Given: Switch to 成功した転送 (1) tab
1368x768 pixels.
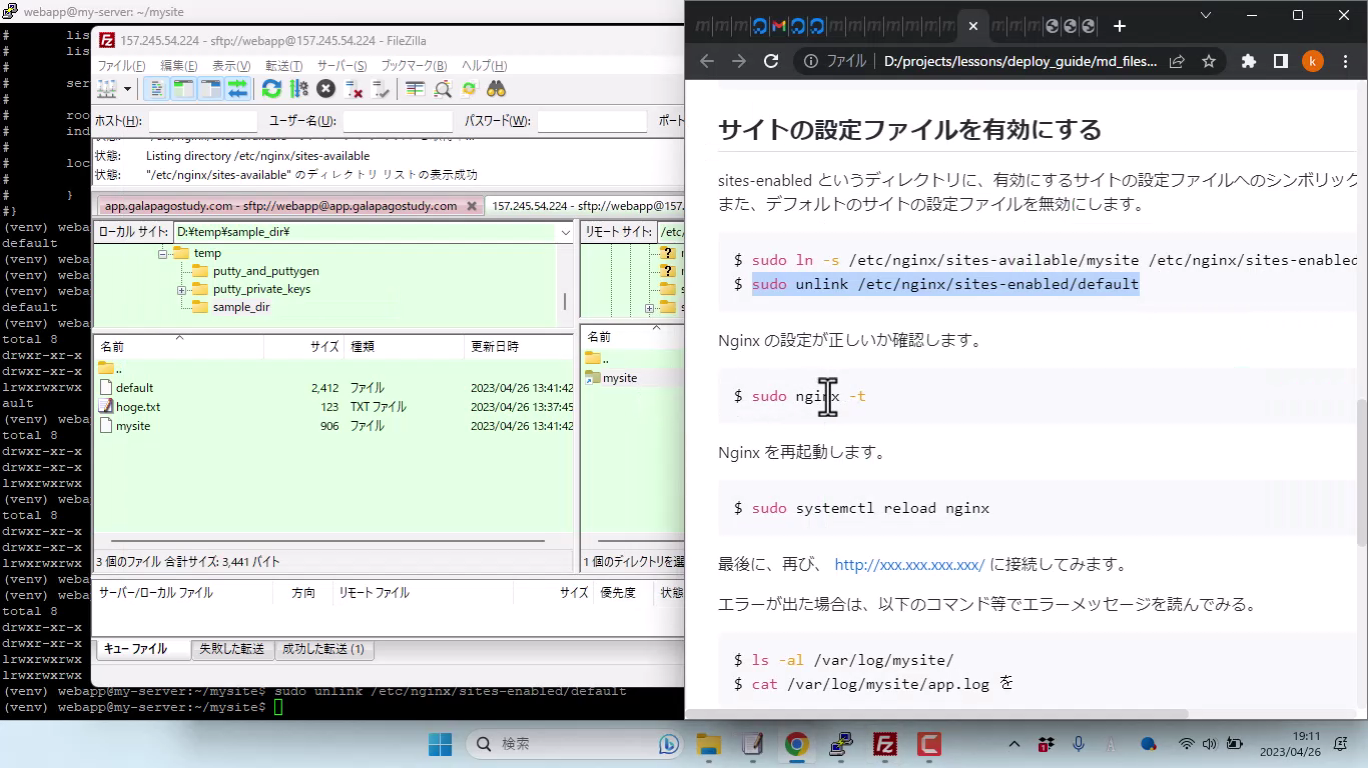Looking at the screenshot, I should click(x=323, y=649).
